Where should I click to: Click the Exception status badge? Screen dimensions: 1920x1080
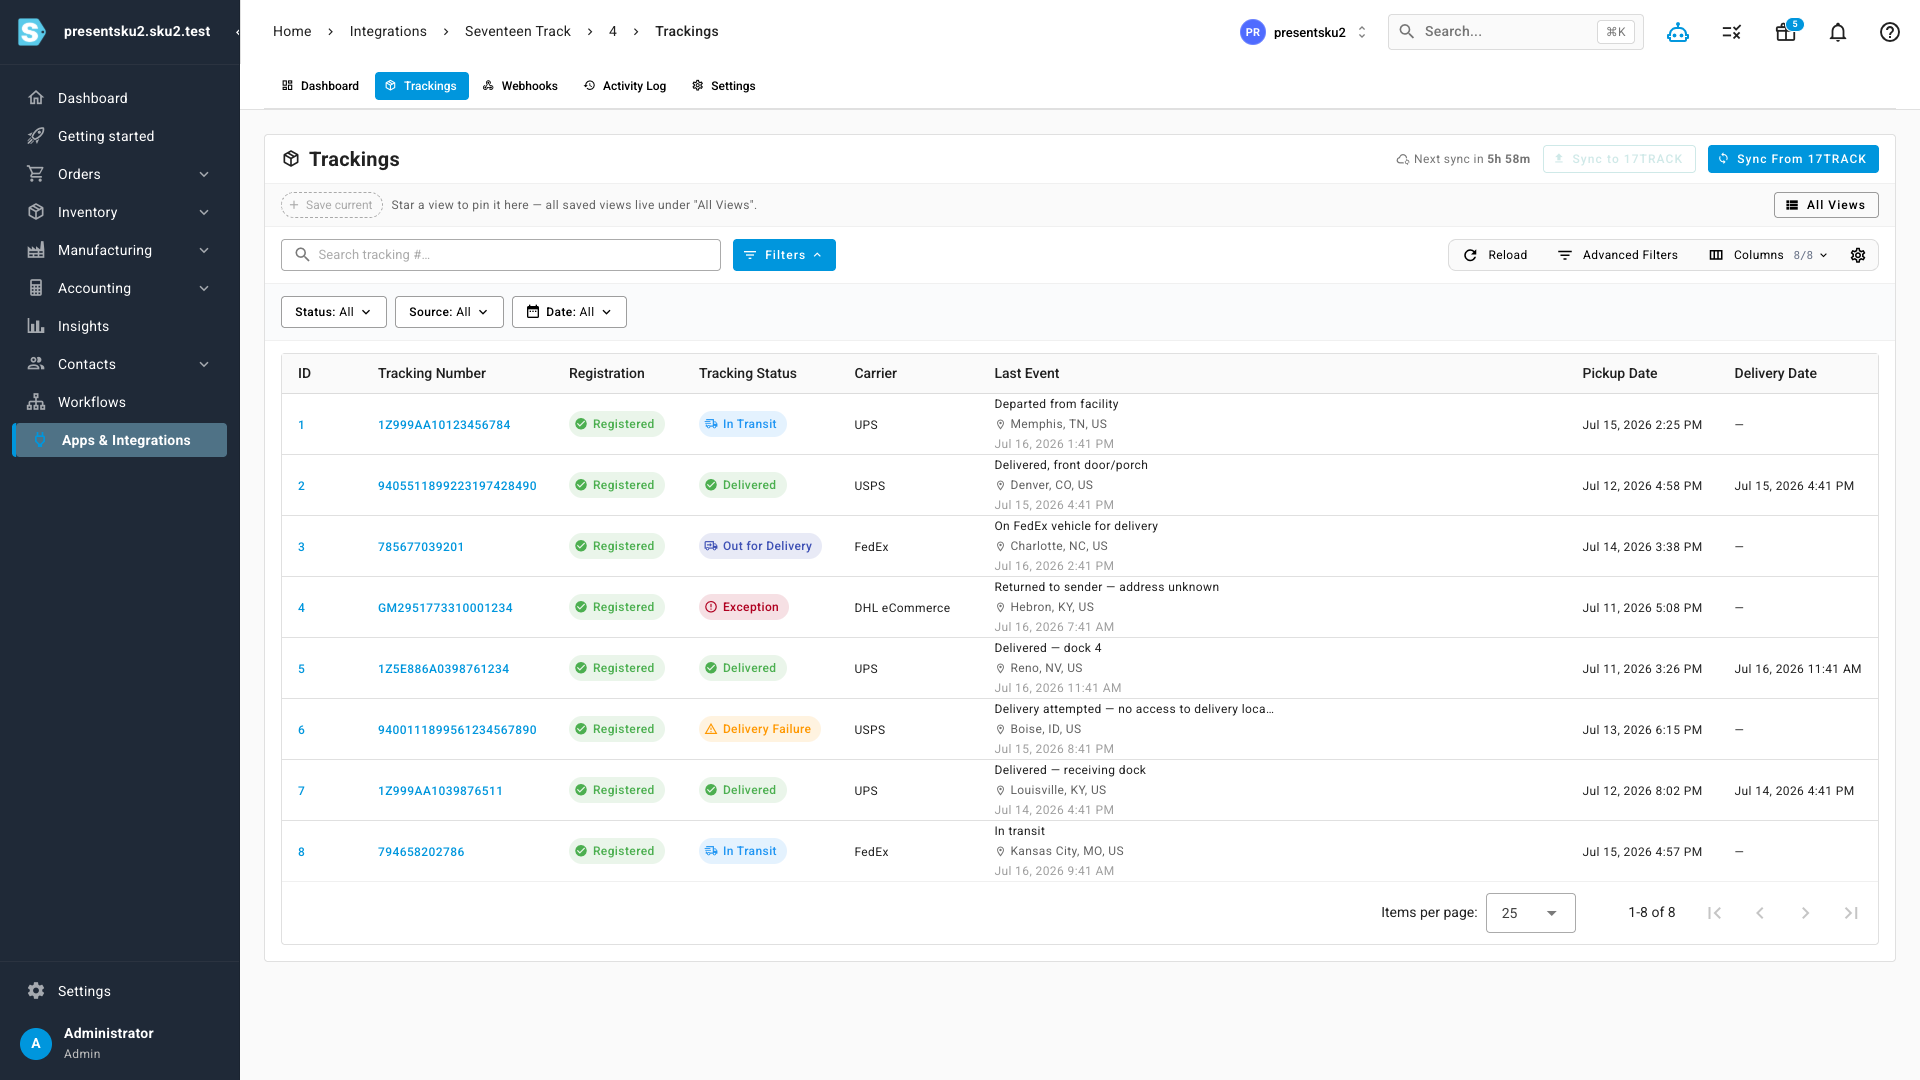point(744,607)
